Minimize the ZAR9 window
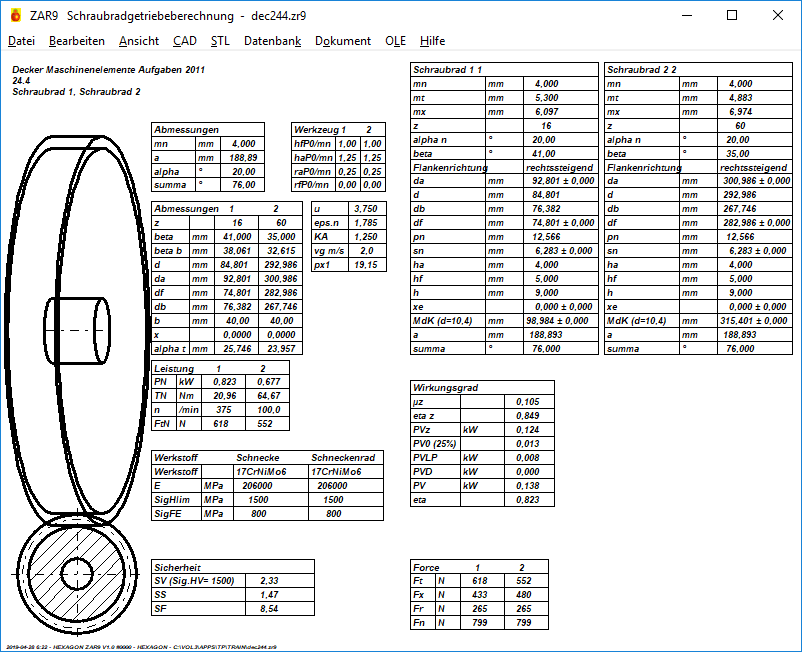 tap(685, 15)
